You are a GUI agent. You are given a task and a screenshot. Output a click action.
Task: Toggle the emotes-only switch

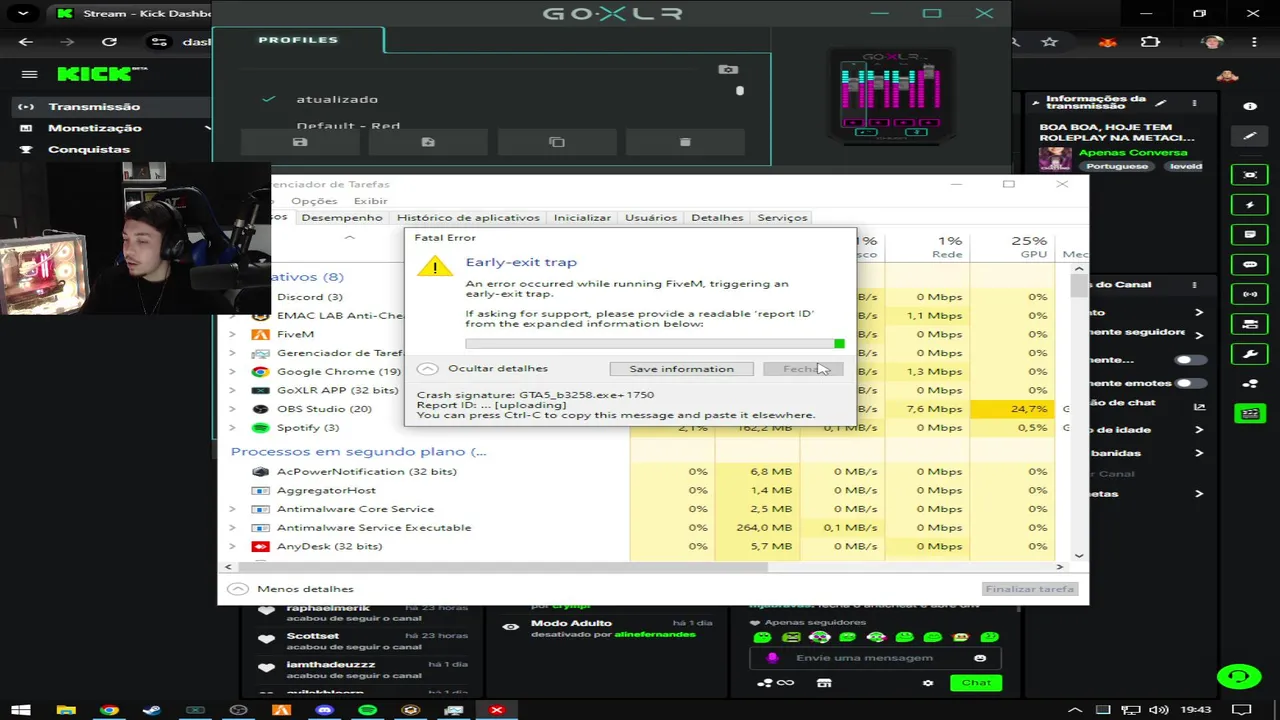tap(1189, 383)
